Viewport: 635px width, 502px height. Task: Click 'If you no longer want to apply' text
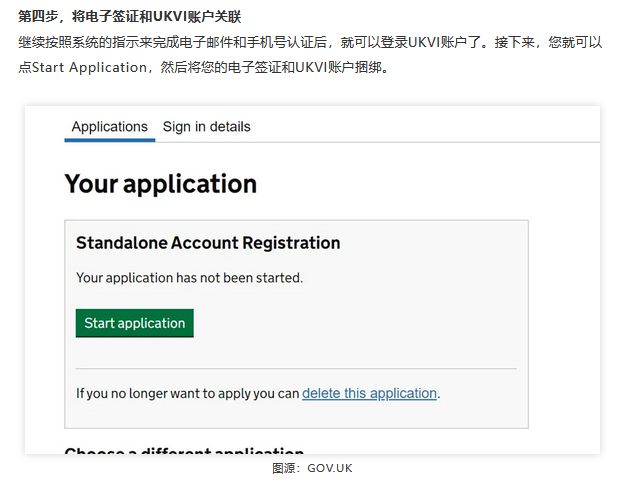[188, 393]
